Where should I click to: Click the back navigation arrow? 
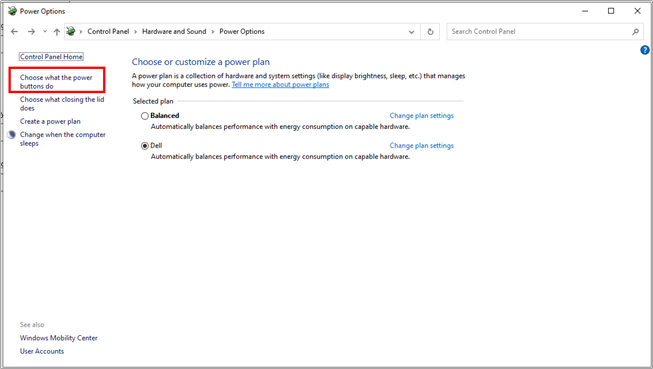point(15,32)
